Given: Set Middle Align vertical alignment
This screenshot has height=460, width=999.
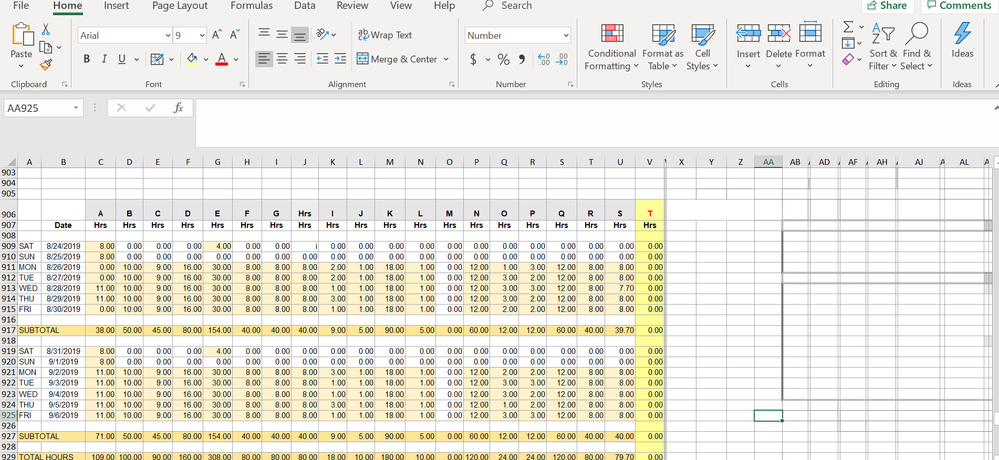Looking at the screenshot, I should [x=282, y=34].
